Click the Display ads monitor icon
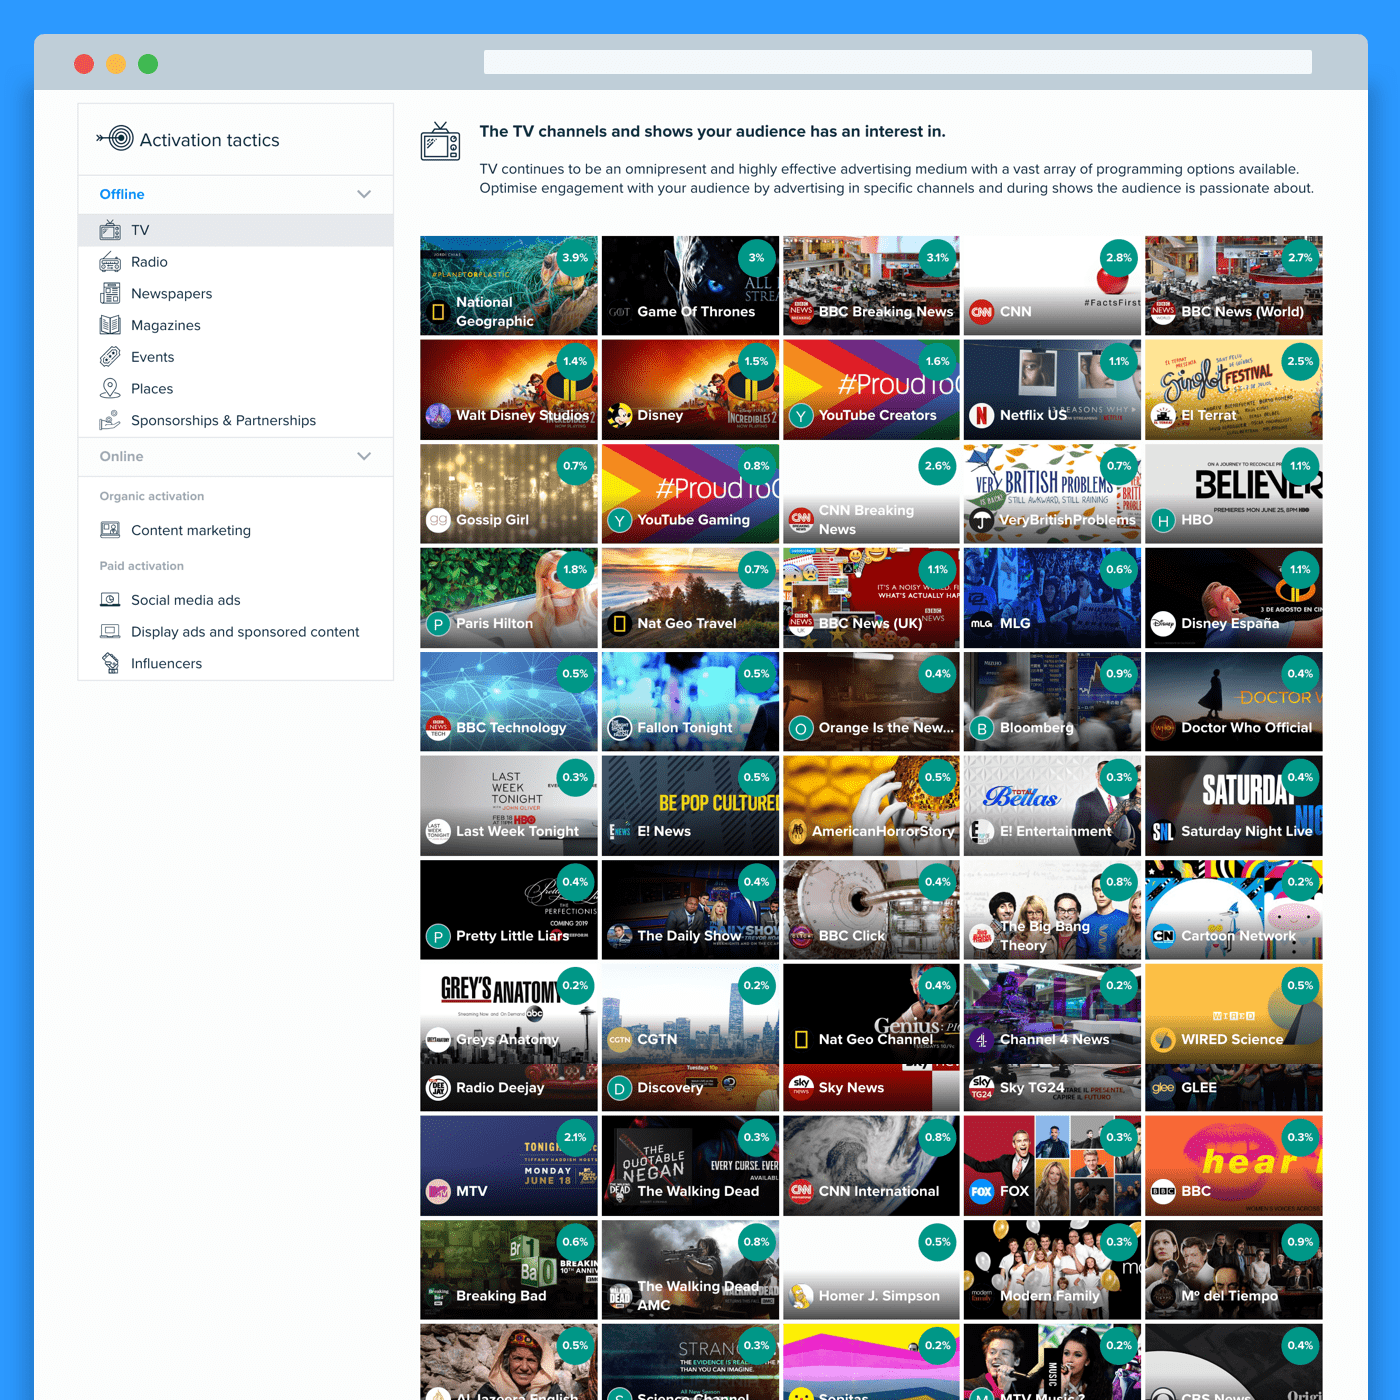 tap(110, 631)
